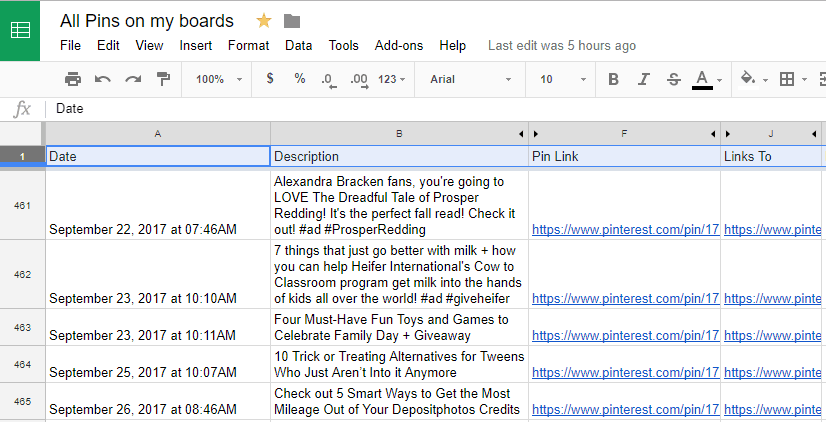This screenshot has width=826, height=422.
Task: Expand hidden columns before column J
Action: click(727, 134)
